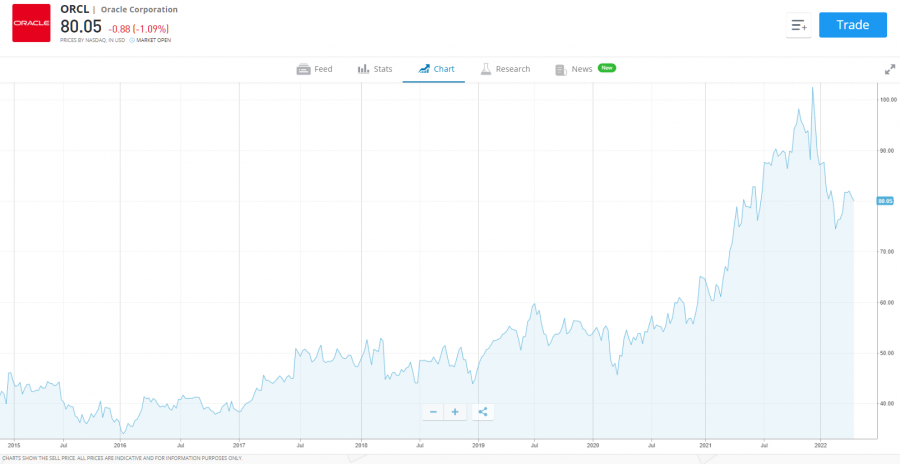Screen dimensions: 900x464
Task: Zoom out the chart with minus button
Action: coord(433,412)
